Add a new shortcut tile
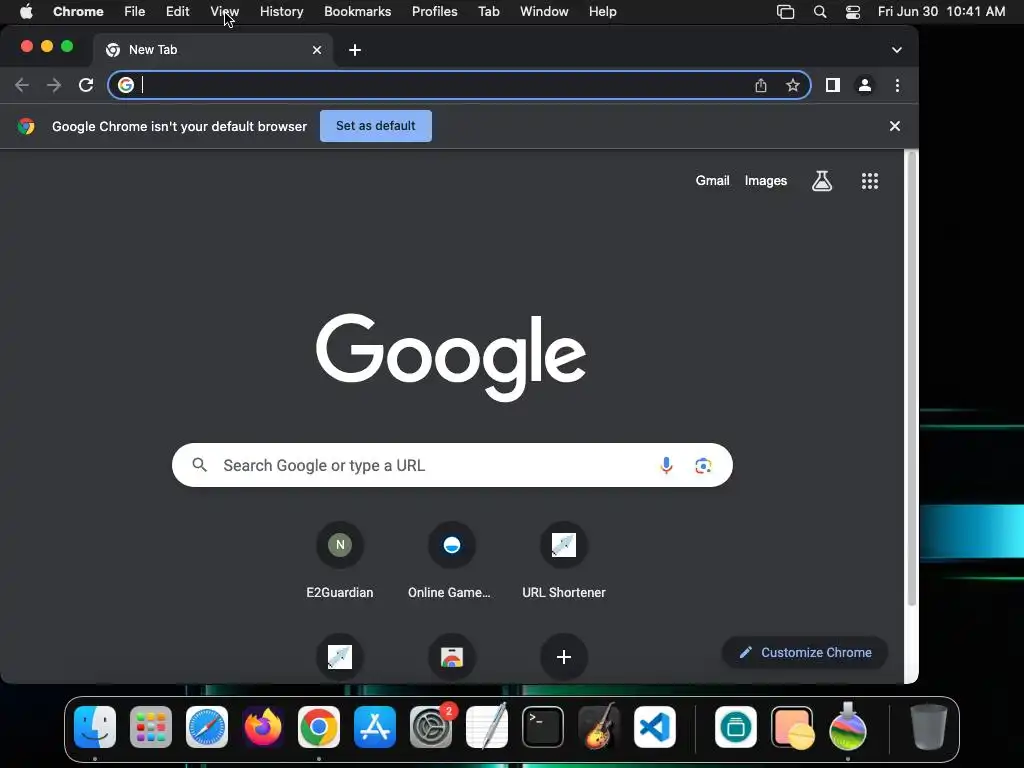This screenshot has width=1024, height=768. click(x=564, y=657)
